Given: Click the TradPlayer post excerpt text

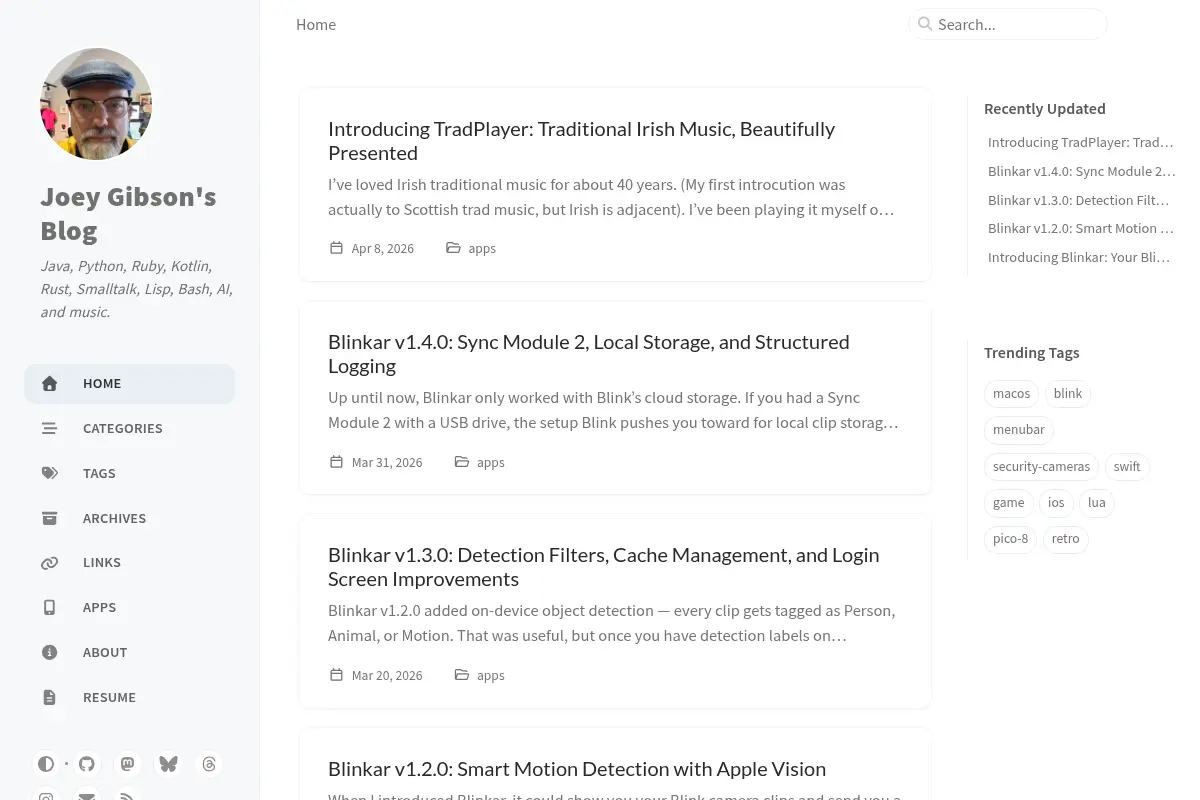Looking at the screenshot, I should [612, 197].
